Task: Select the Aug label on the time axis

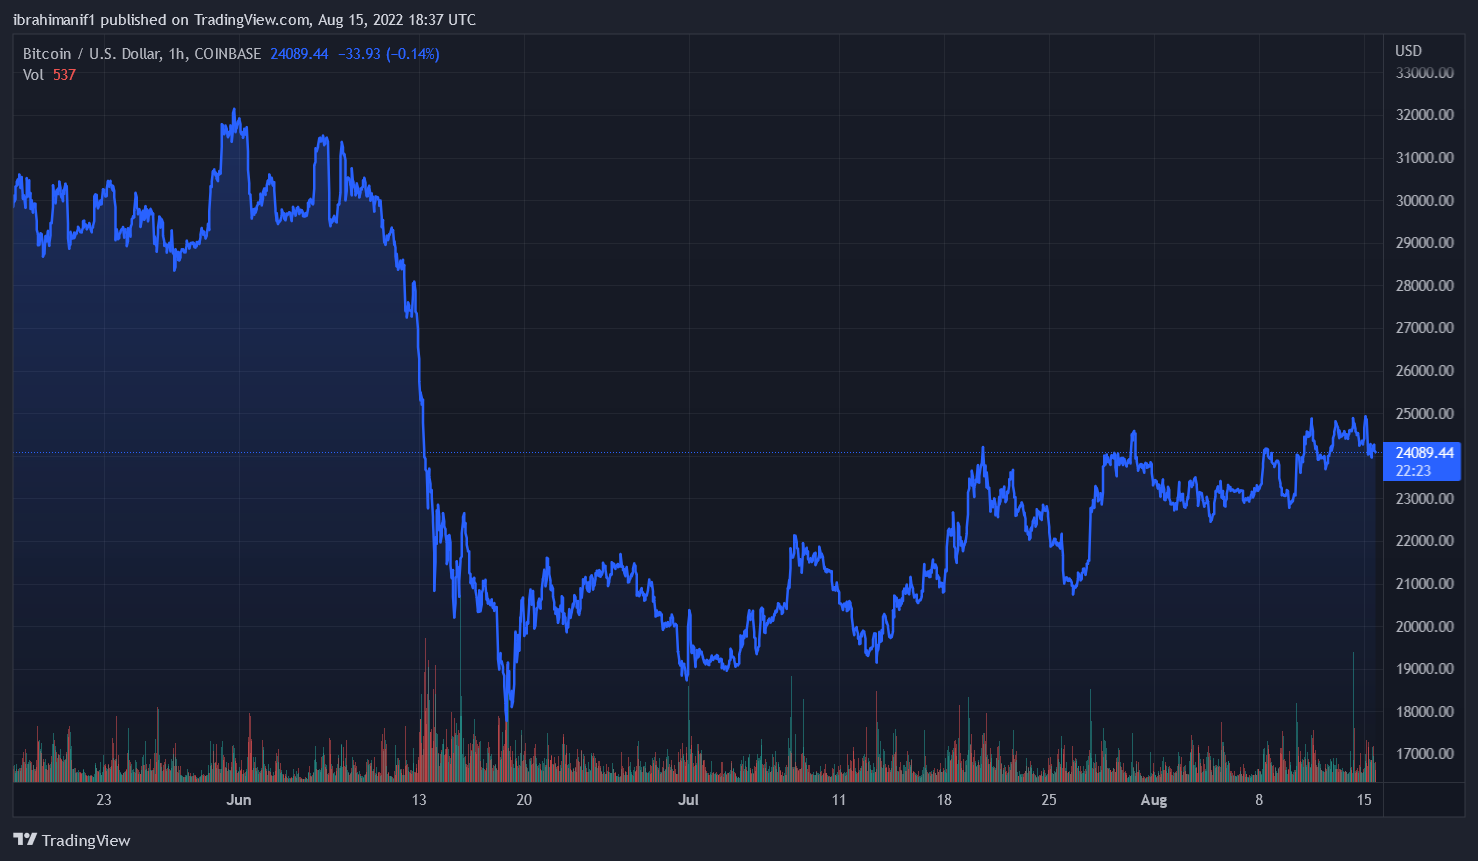Action: (x=1153, y=800)
